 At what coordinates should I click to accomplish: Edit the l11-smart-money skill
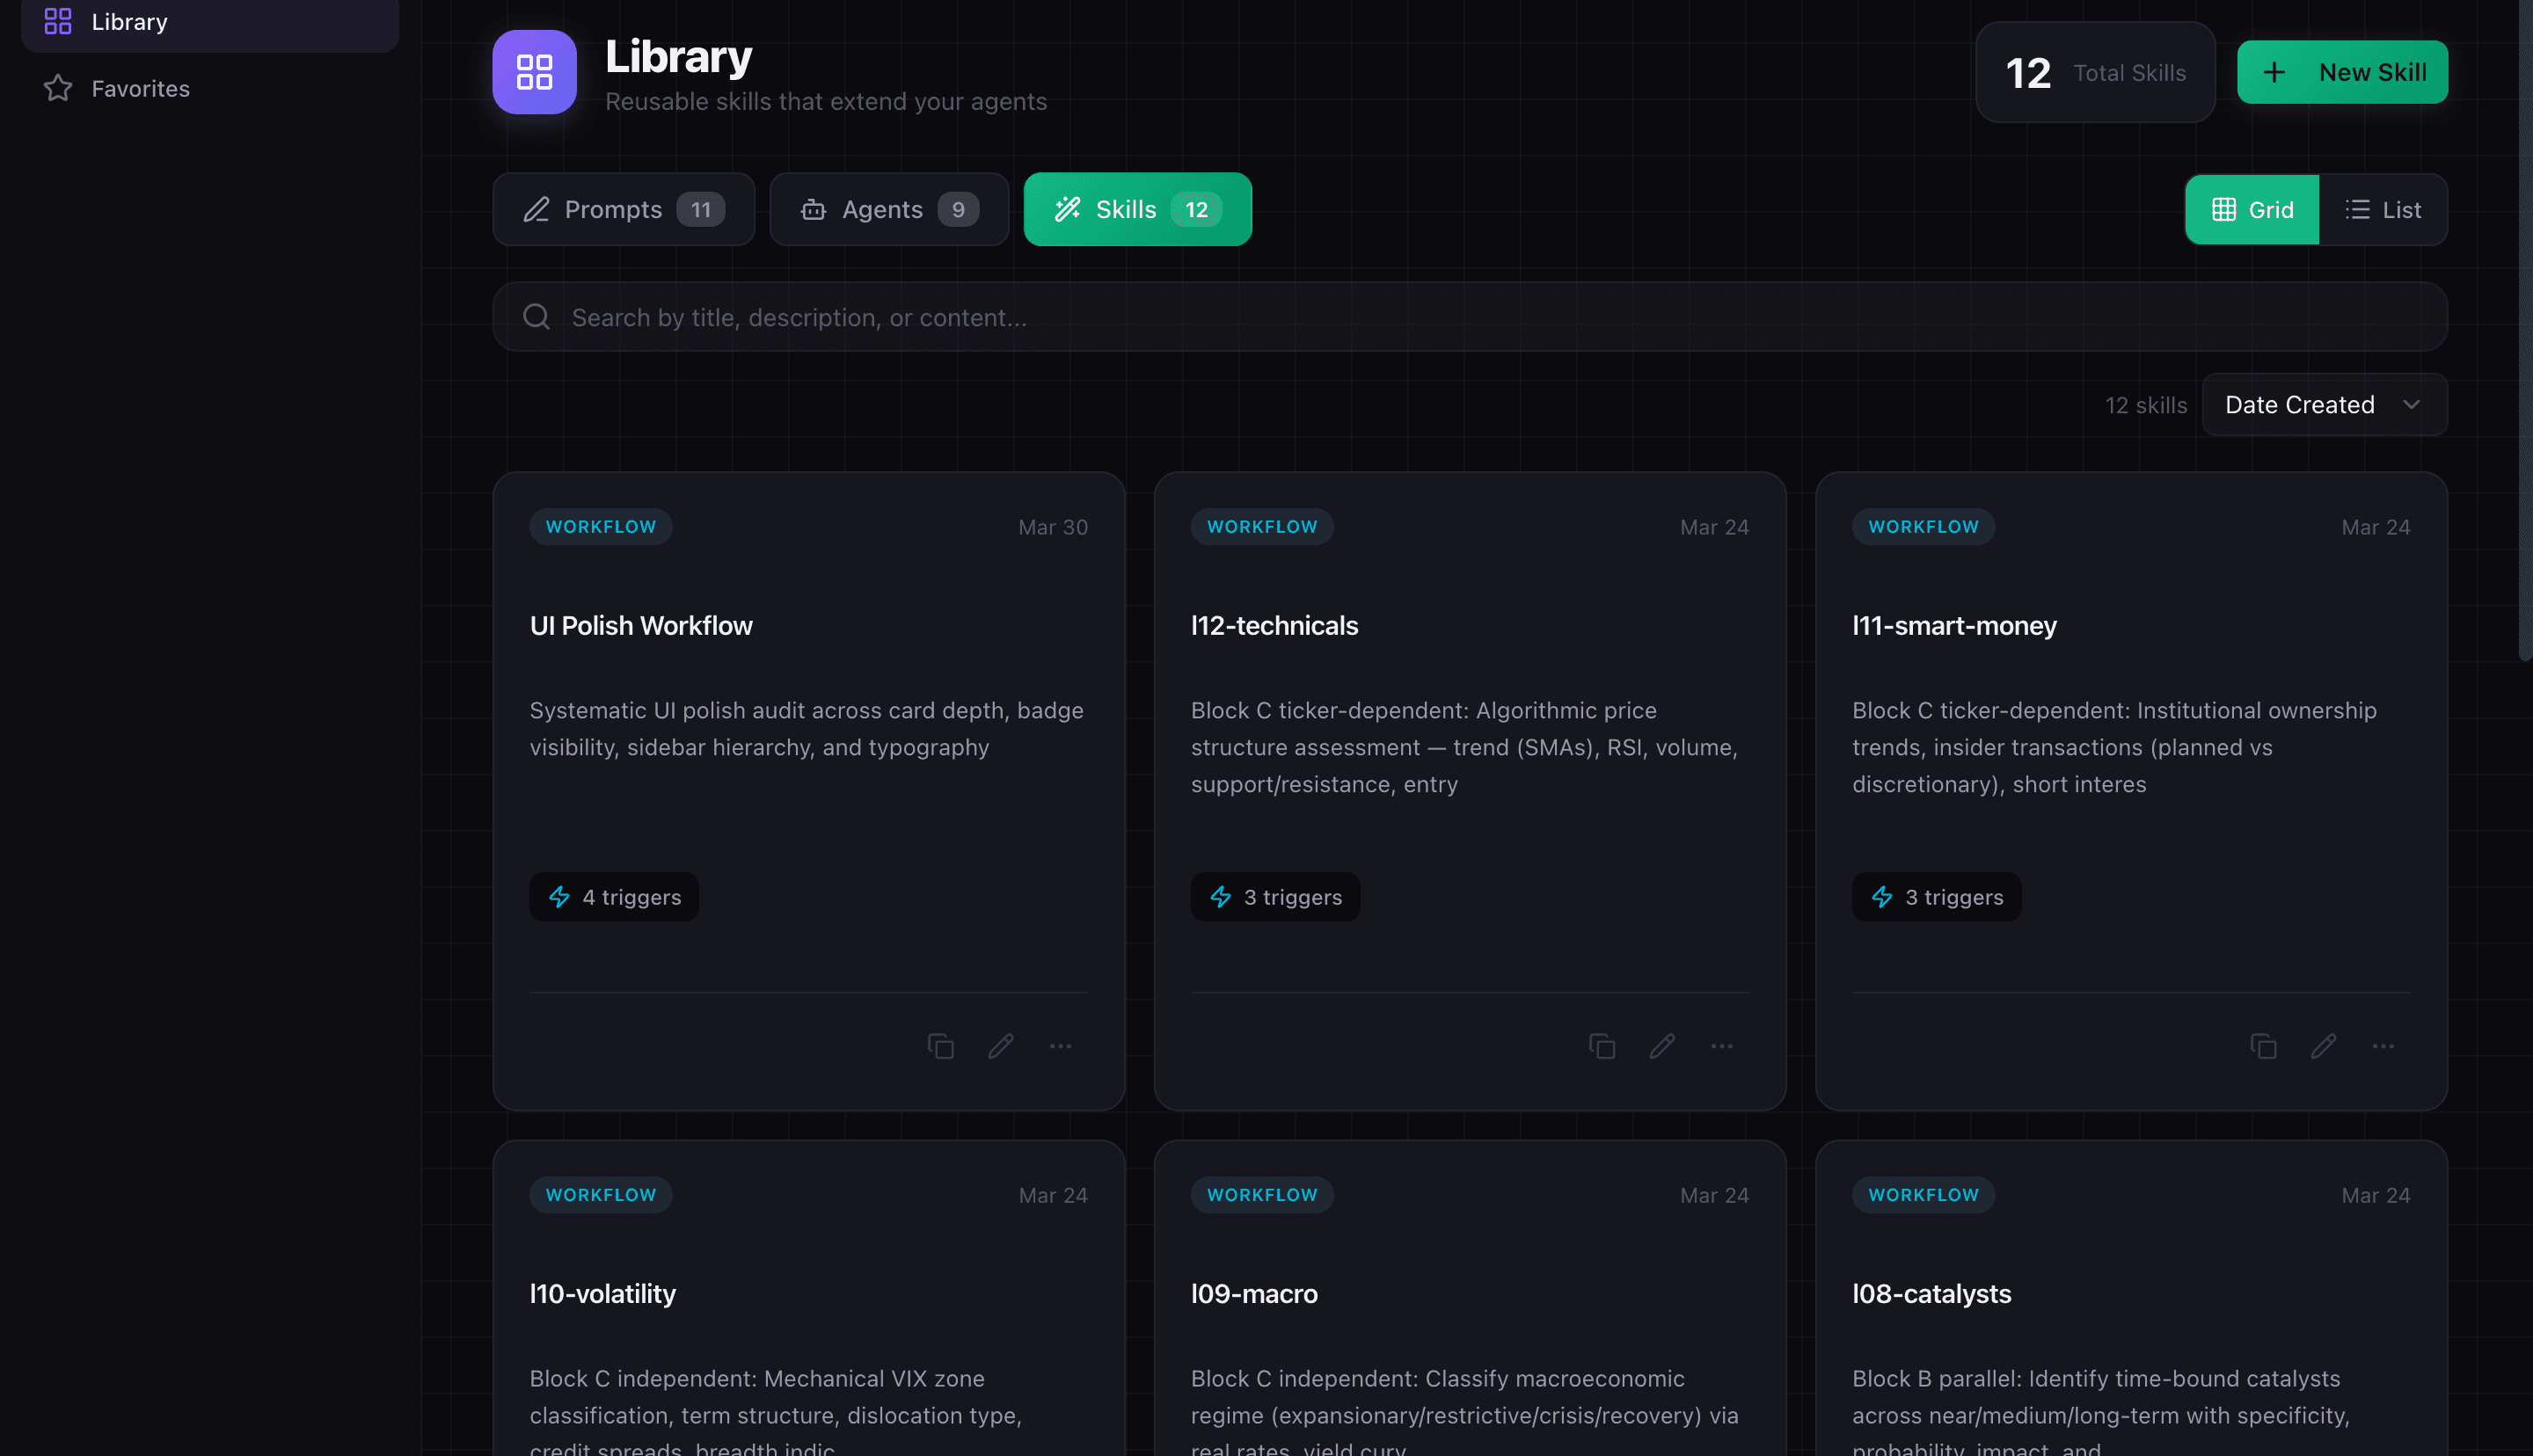pos(2323,1046)
